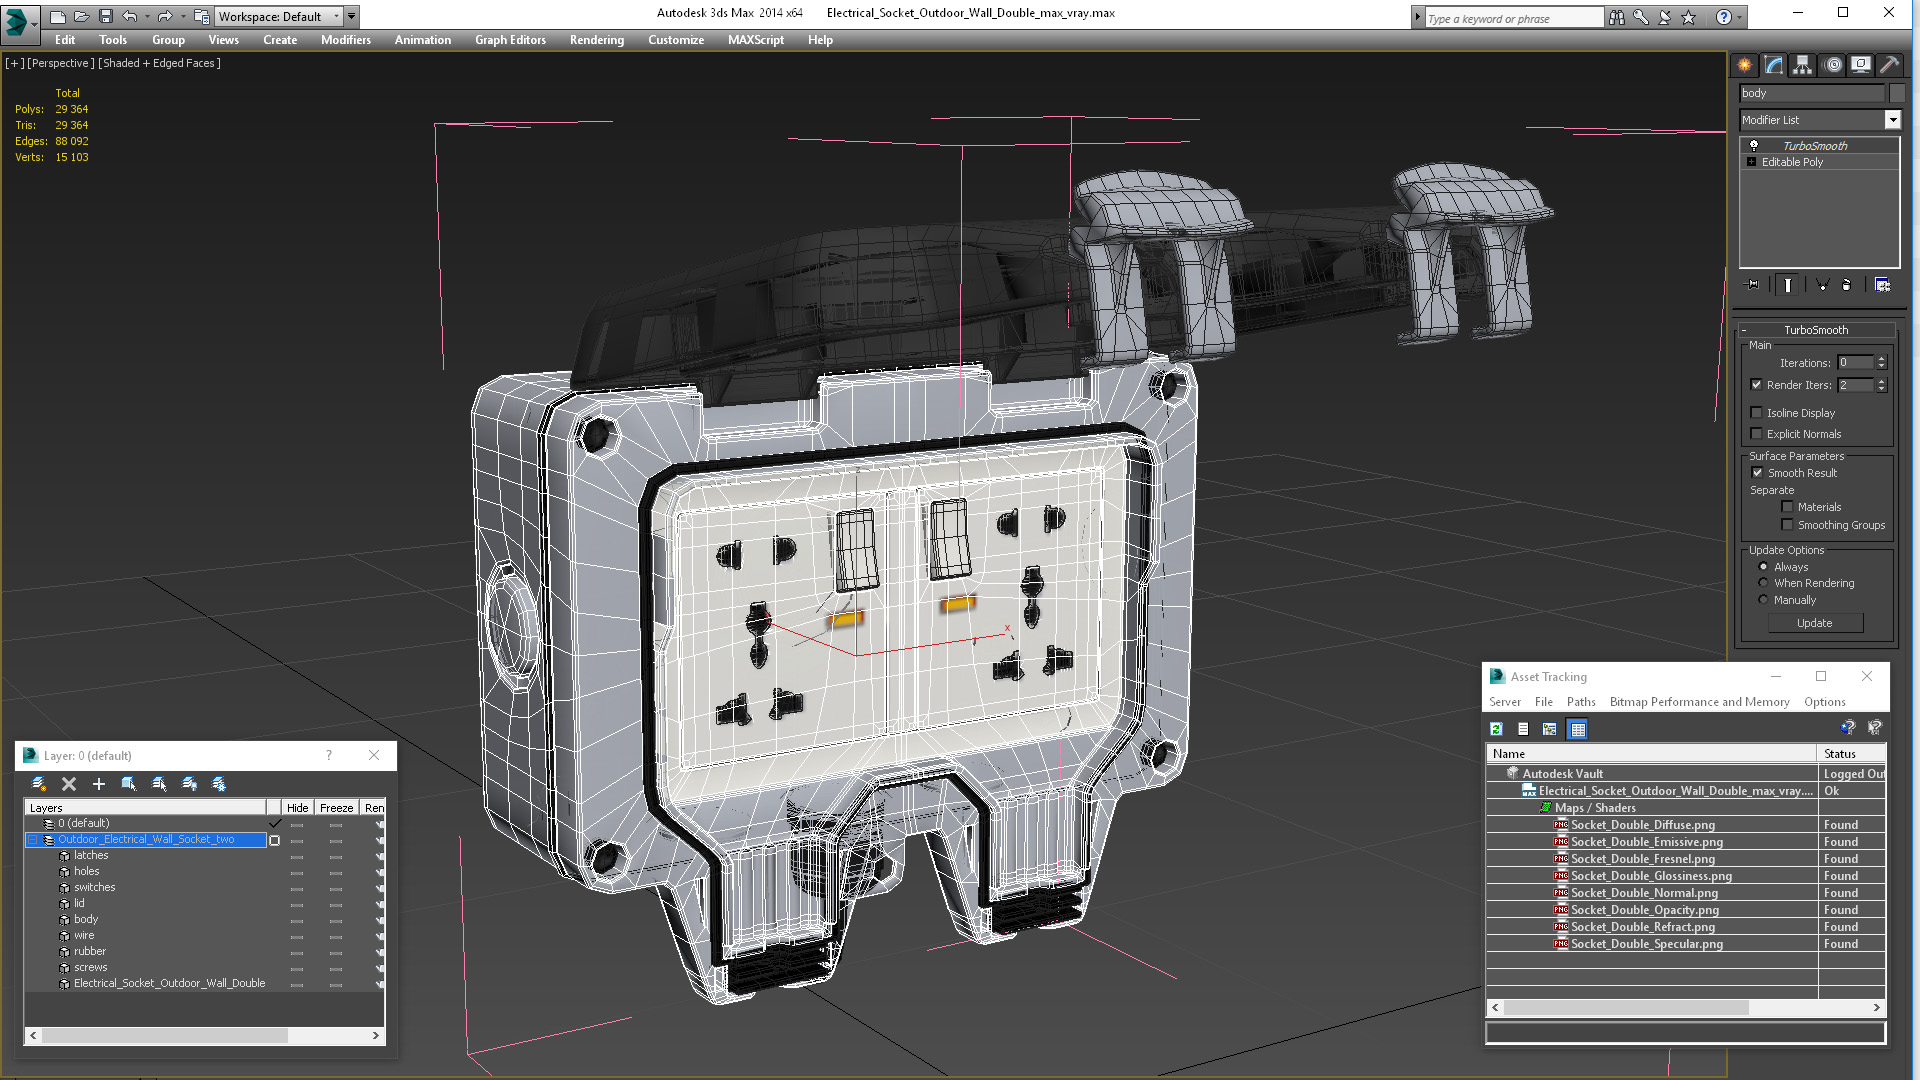This screenshot has height=1080, width=1920.
Task: Click the Pin Stack icon
Action: [1753, 285]
